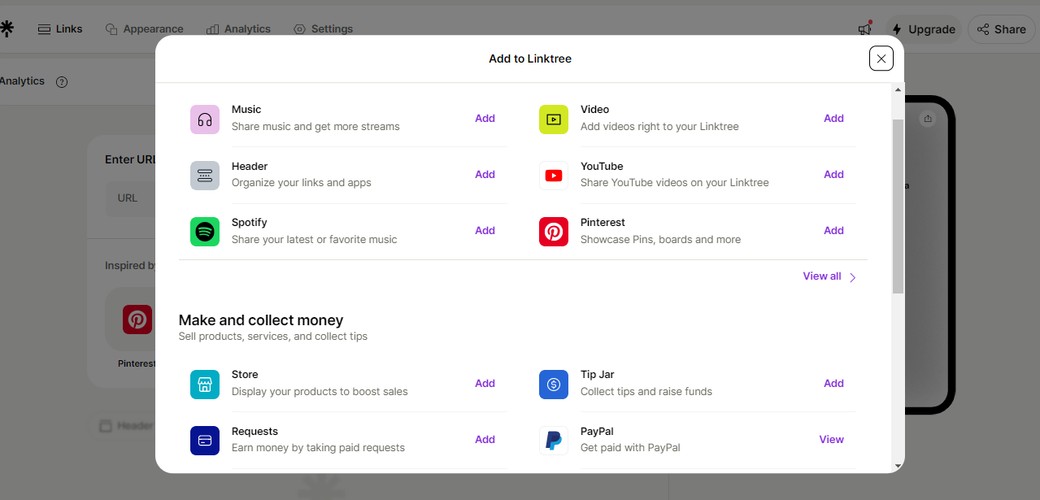Viewport: 1040px width, 500px height.
Task: Click the Video icon
Action: [x=553, y=119]
